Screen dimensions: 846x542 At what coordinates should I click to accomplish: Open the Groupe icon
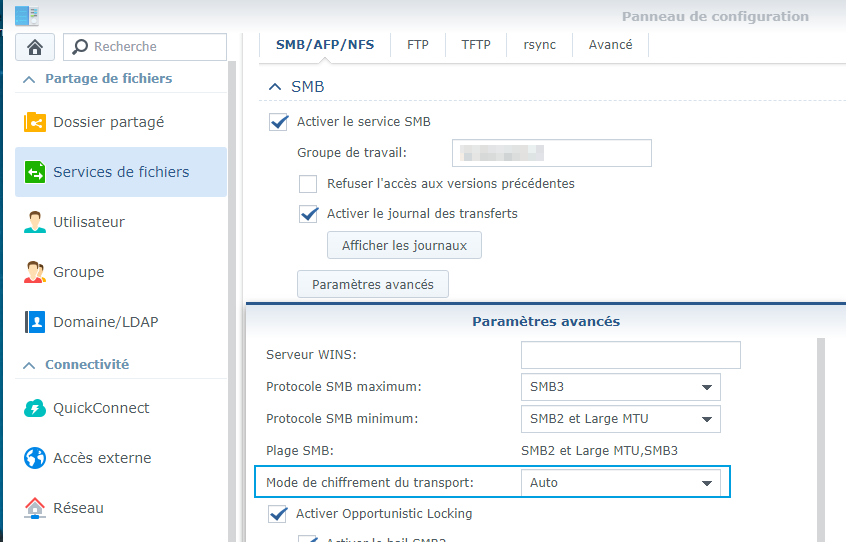35,272
